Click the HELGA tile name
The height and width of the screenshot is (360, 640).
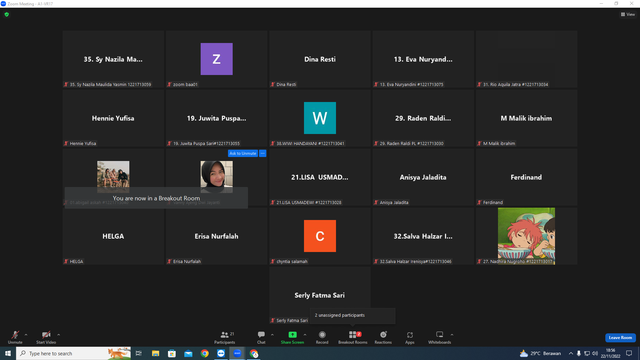click(x=113, y=236)
